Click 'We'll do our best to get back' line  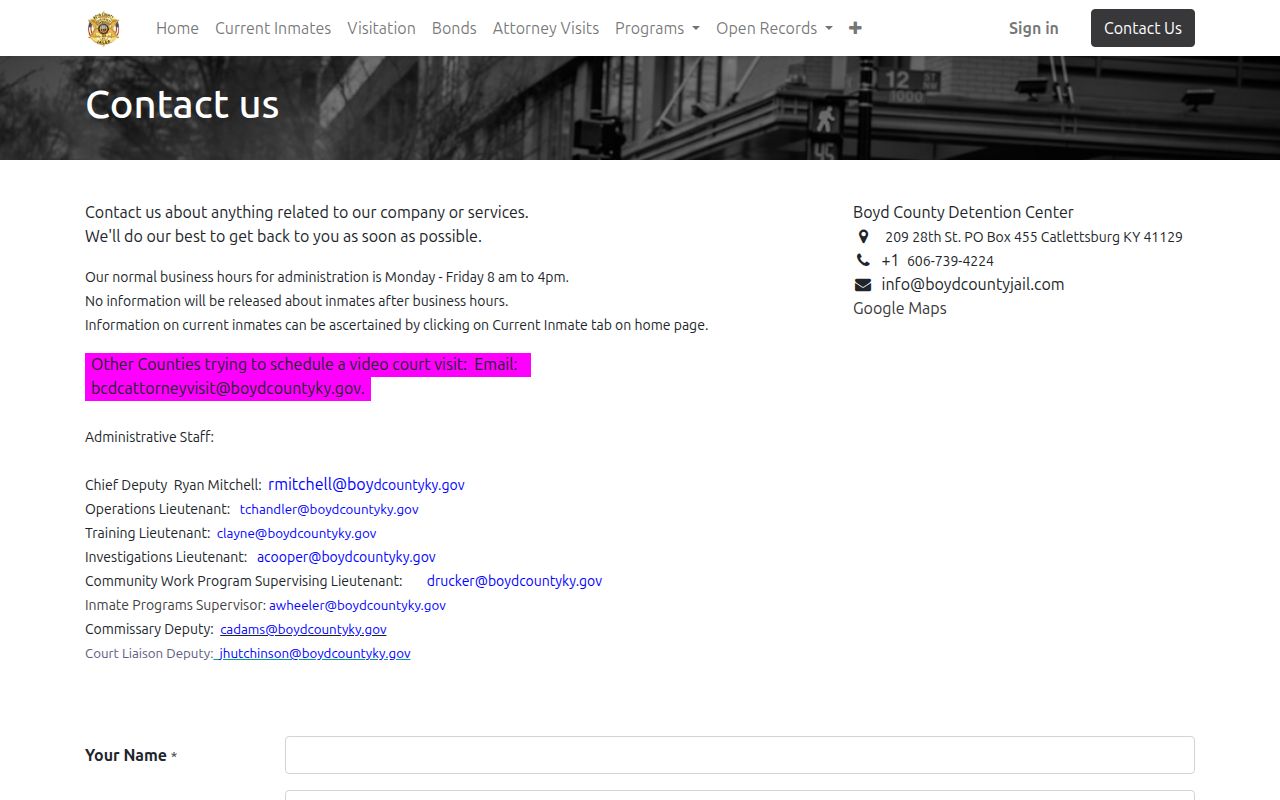point(283,236)
